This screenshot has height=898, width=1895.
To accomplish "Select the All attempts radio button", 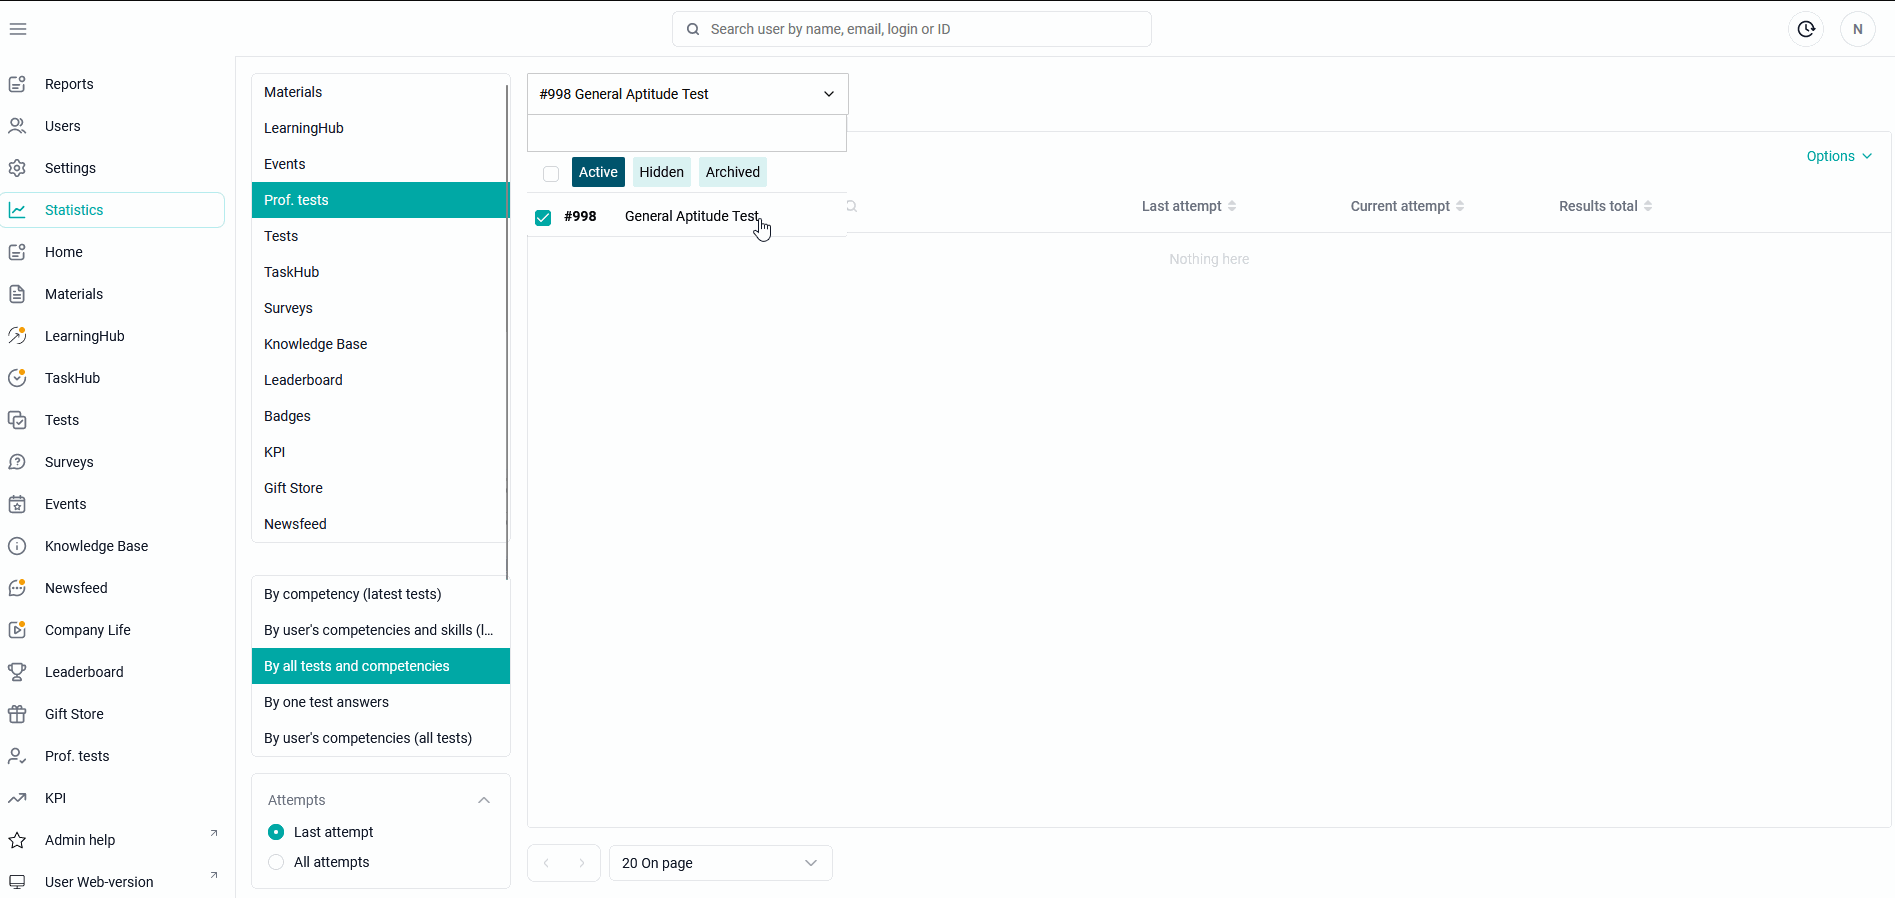I will pos(276,862).
